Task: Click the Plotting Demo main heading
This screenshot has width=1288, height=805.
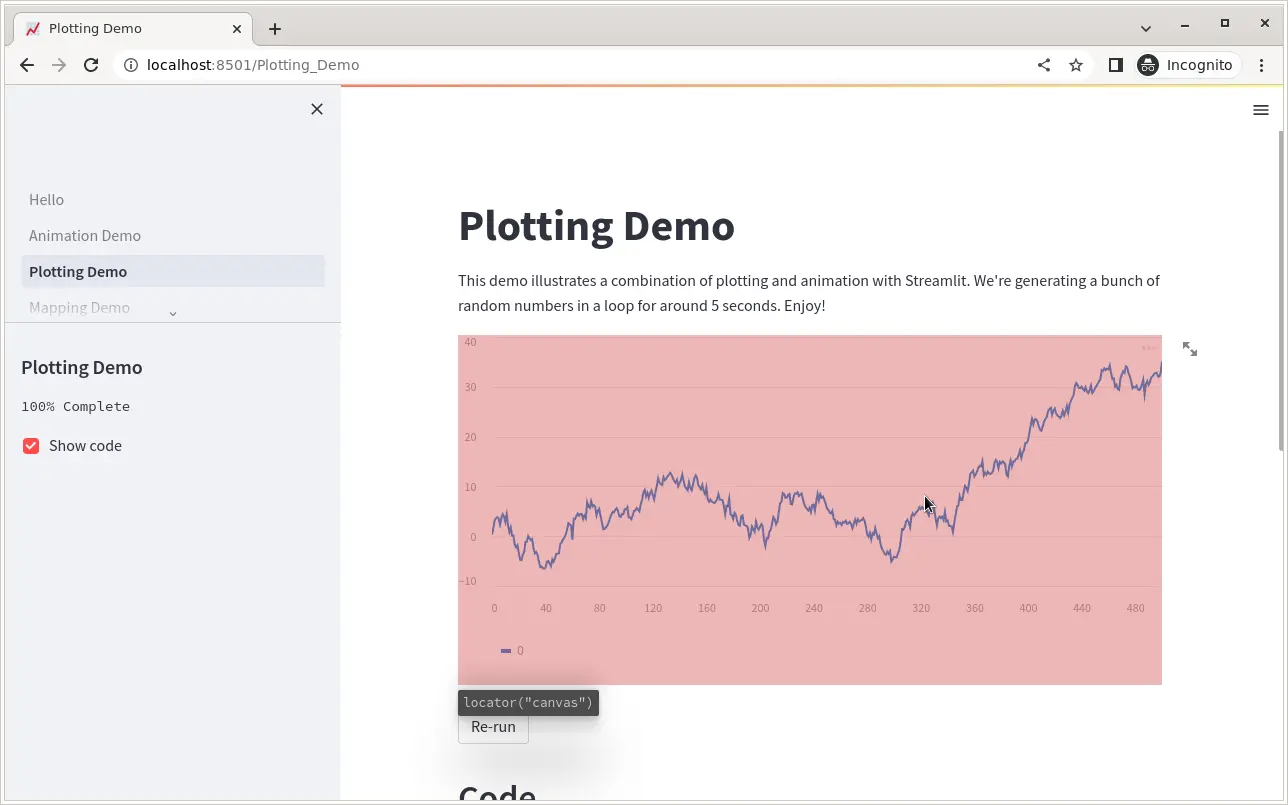Action: (x=596, y=226)
